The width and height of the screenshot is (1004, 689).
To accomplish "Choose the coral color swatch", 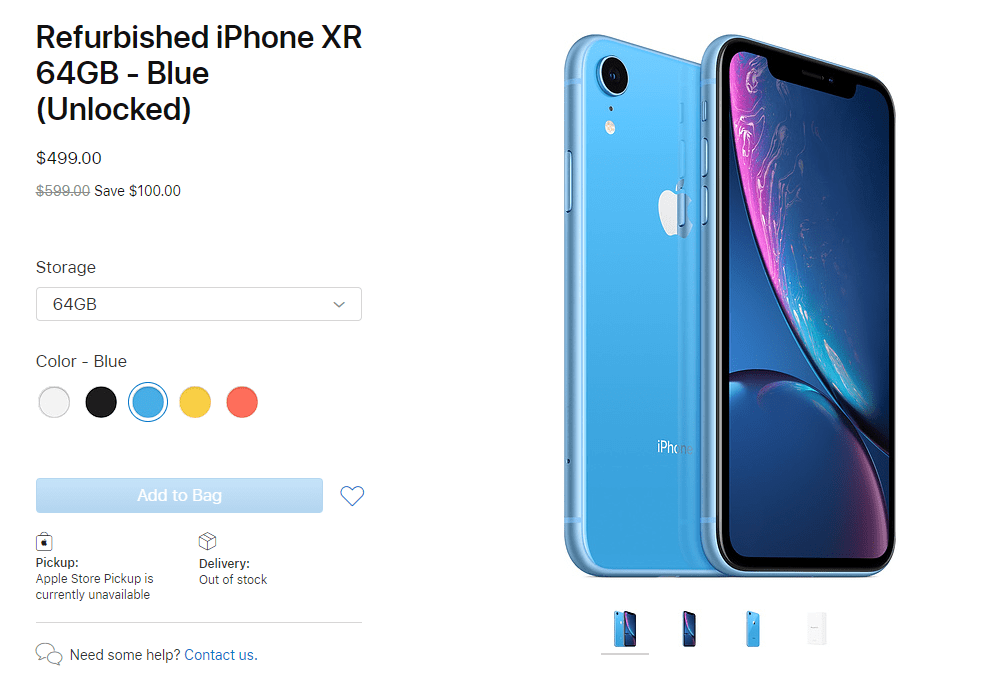I will tap(242, 402).
